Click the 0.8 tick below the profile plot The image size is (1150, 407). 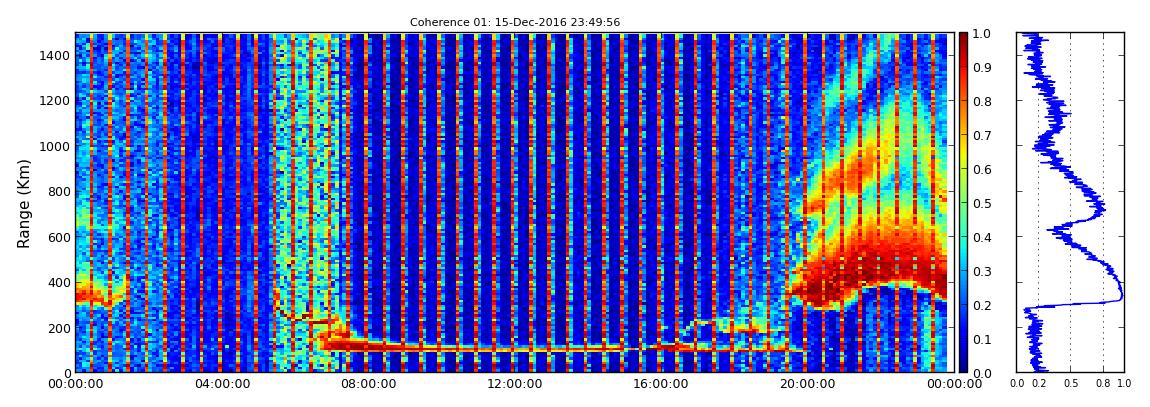pyautogui.click(x=1103, y=383)
